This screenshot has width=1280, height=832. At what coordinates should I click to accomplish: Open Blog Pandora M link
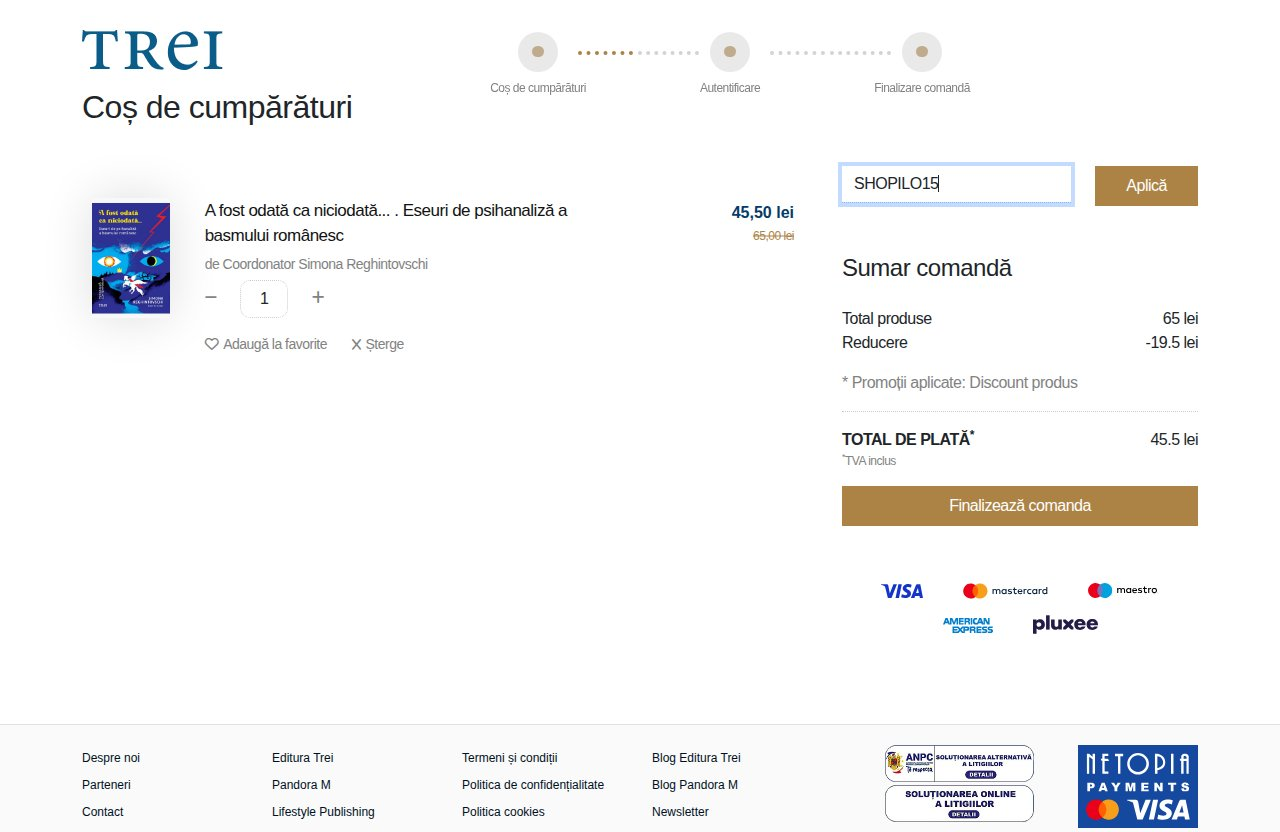click(695, 785)
